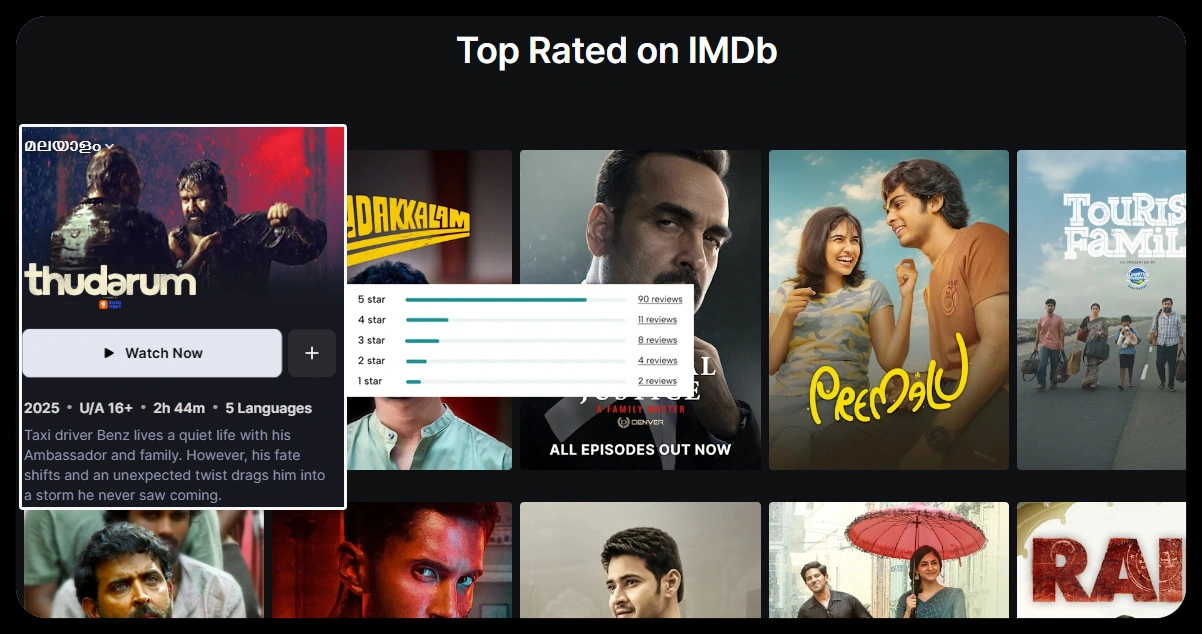Open the Malayalam language dropdown
1202x634 pixels.
pos(69,146)
